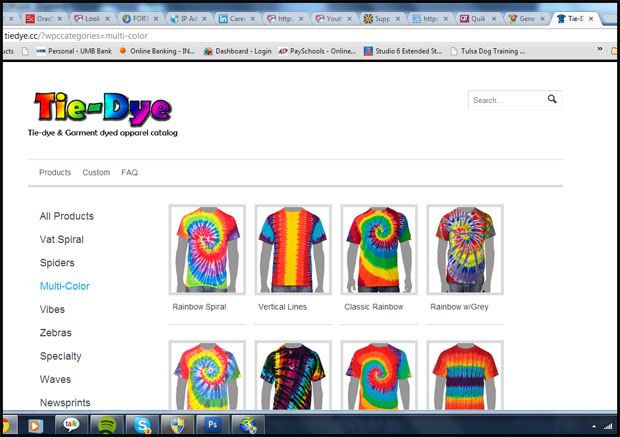Select Vibes category
This screenshot has height=437, width=620.
52,310
